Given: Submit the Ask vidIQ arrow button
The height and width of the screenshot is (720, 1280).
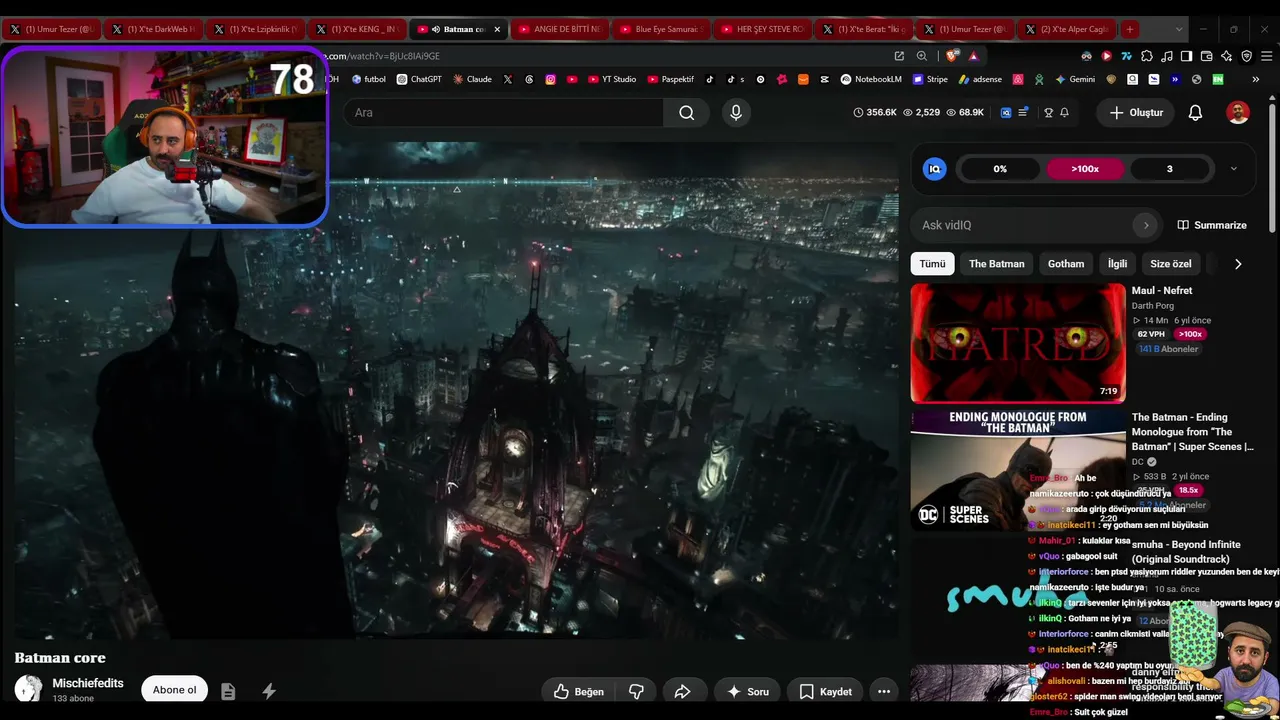Looking at the screenshot, I should tap(1146, 225).
